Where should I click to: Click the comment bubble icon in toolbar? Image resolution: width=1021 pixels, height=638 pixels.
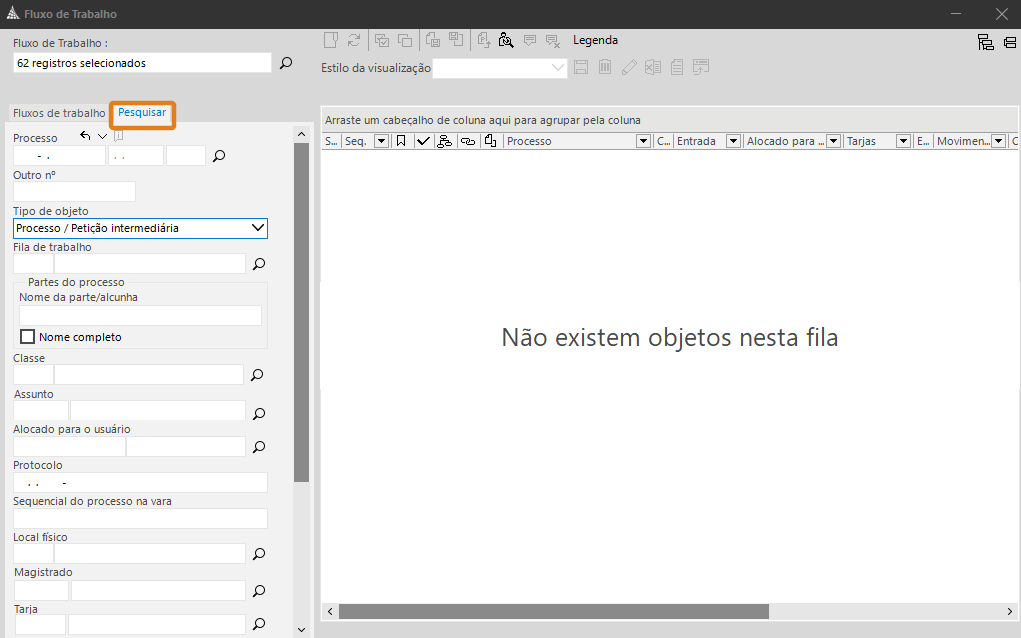point(530,40)
